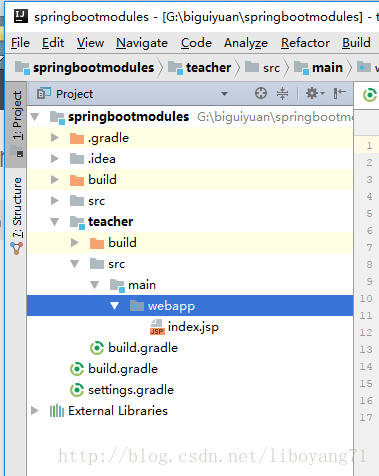The width and height of the screenshot is (379, 476).
Task: Toggle the 7: Structure side tab
Action: tap(16, 215)
